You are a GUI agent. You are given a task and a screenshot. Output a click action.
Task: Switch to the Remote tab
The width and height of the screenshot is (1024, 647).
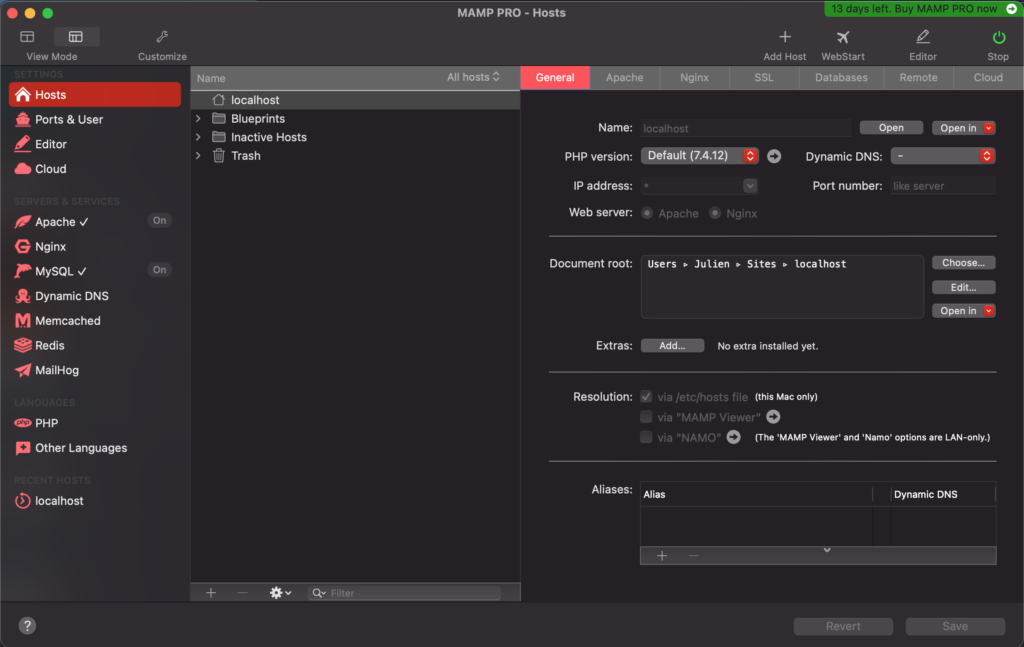pyautogui.click(x=918, y=77)
